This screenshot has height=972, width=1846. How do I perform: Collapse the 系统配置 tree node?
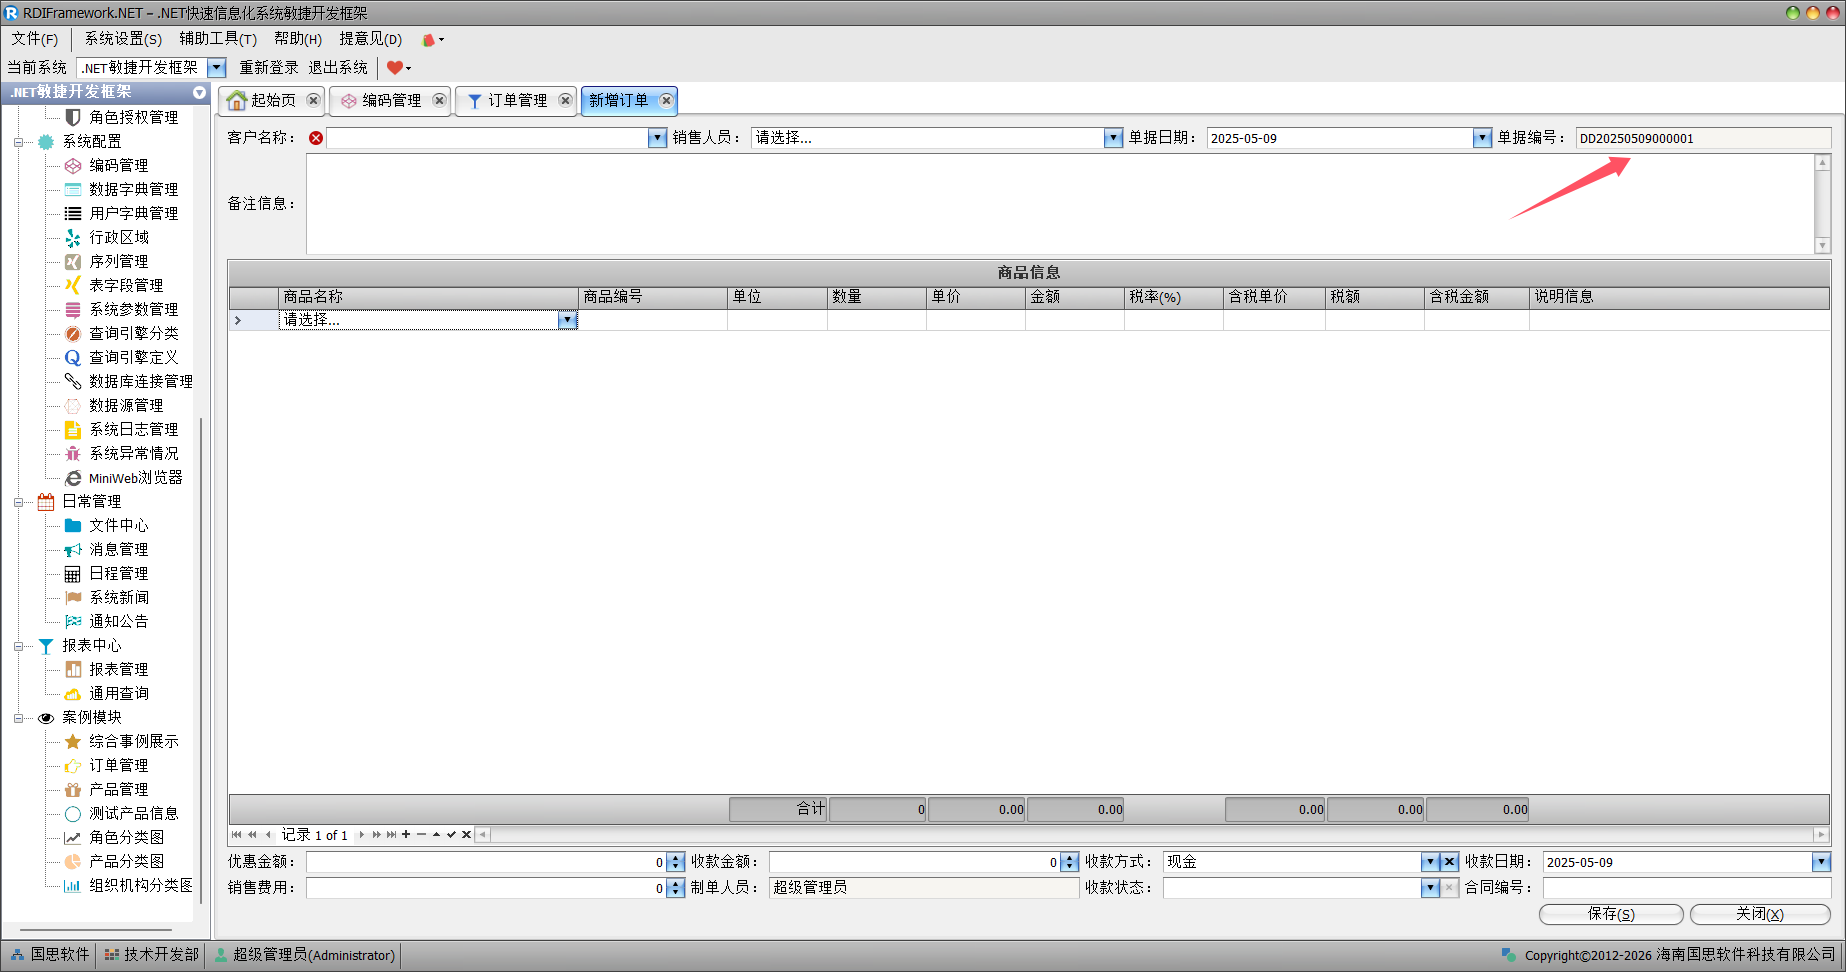[18, 142]
